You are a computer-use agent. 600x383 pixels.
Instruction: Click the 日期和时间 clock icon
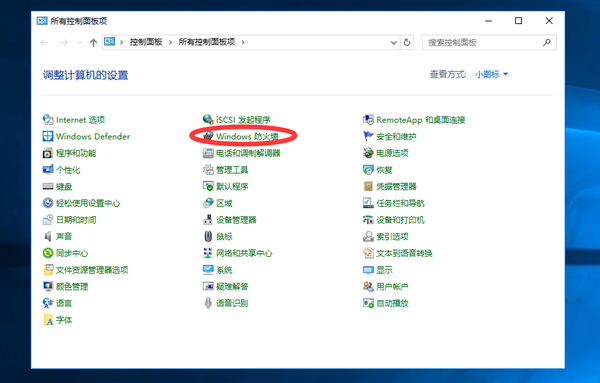pyautogui.click(x=48, y=220)
